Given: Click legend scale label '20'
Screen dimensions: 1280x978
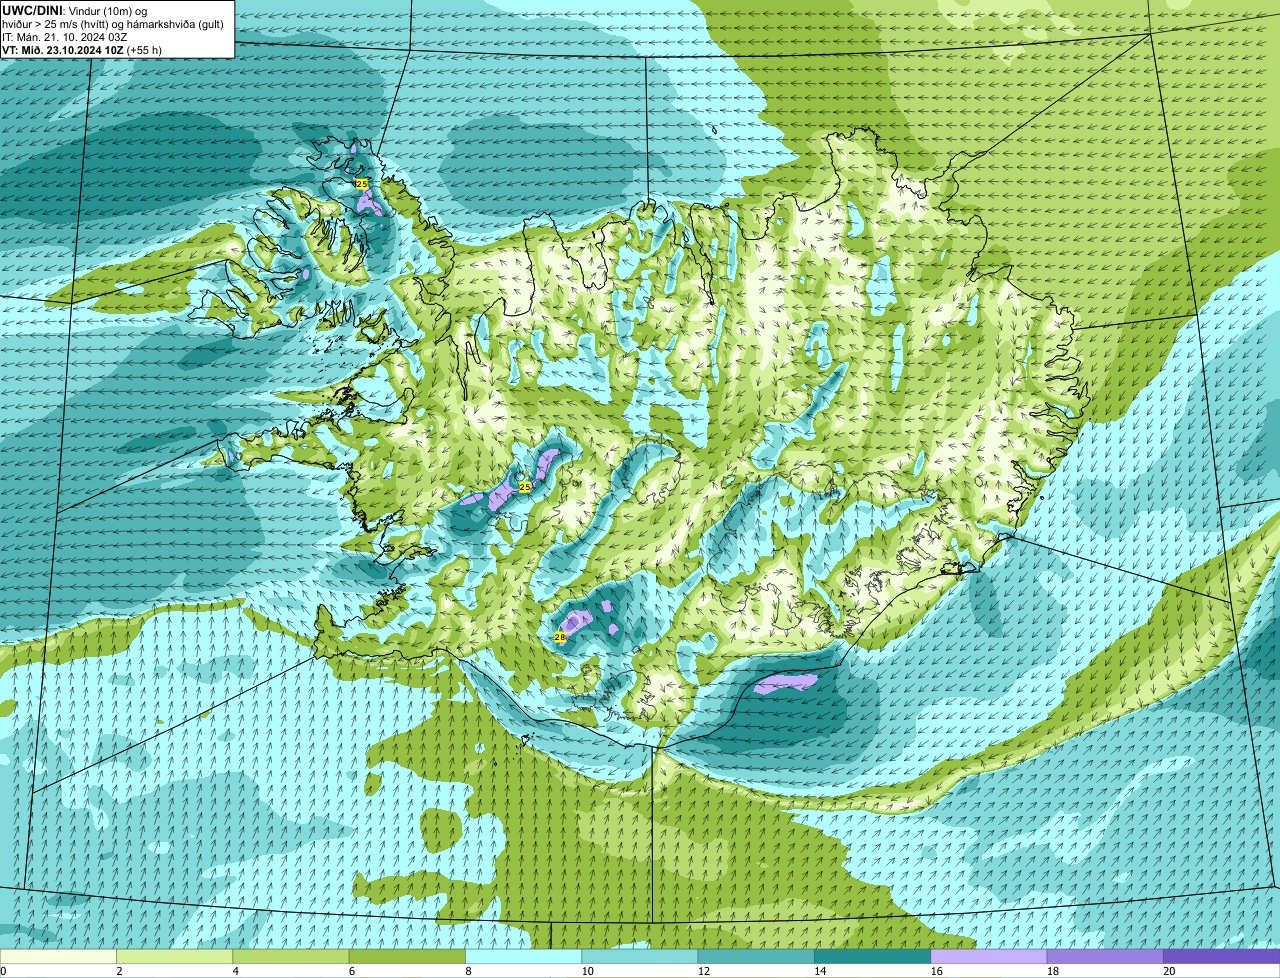Looking at the screenshot, I should tap(1169, 971).
